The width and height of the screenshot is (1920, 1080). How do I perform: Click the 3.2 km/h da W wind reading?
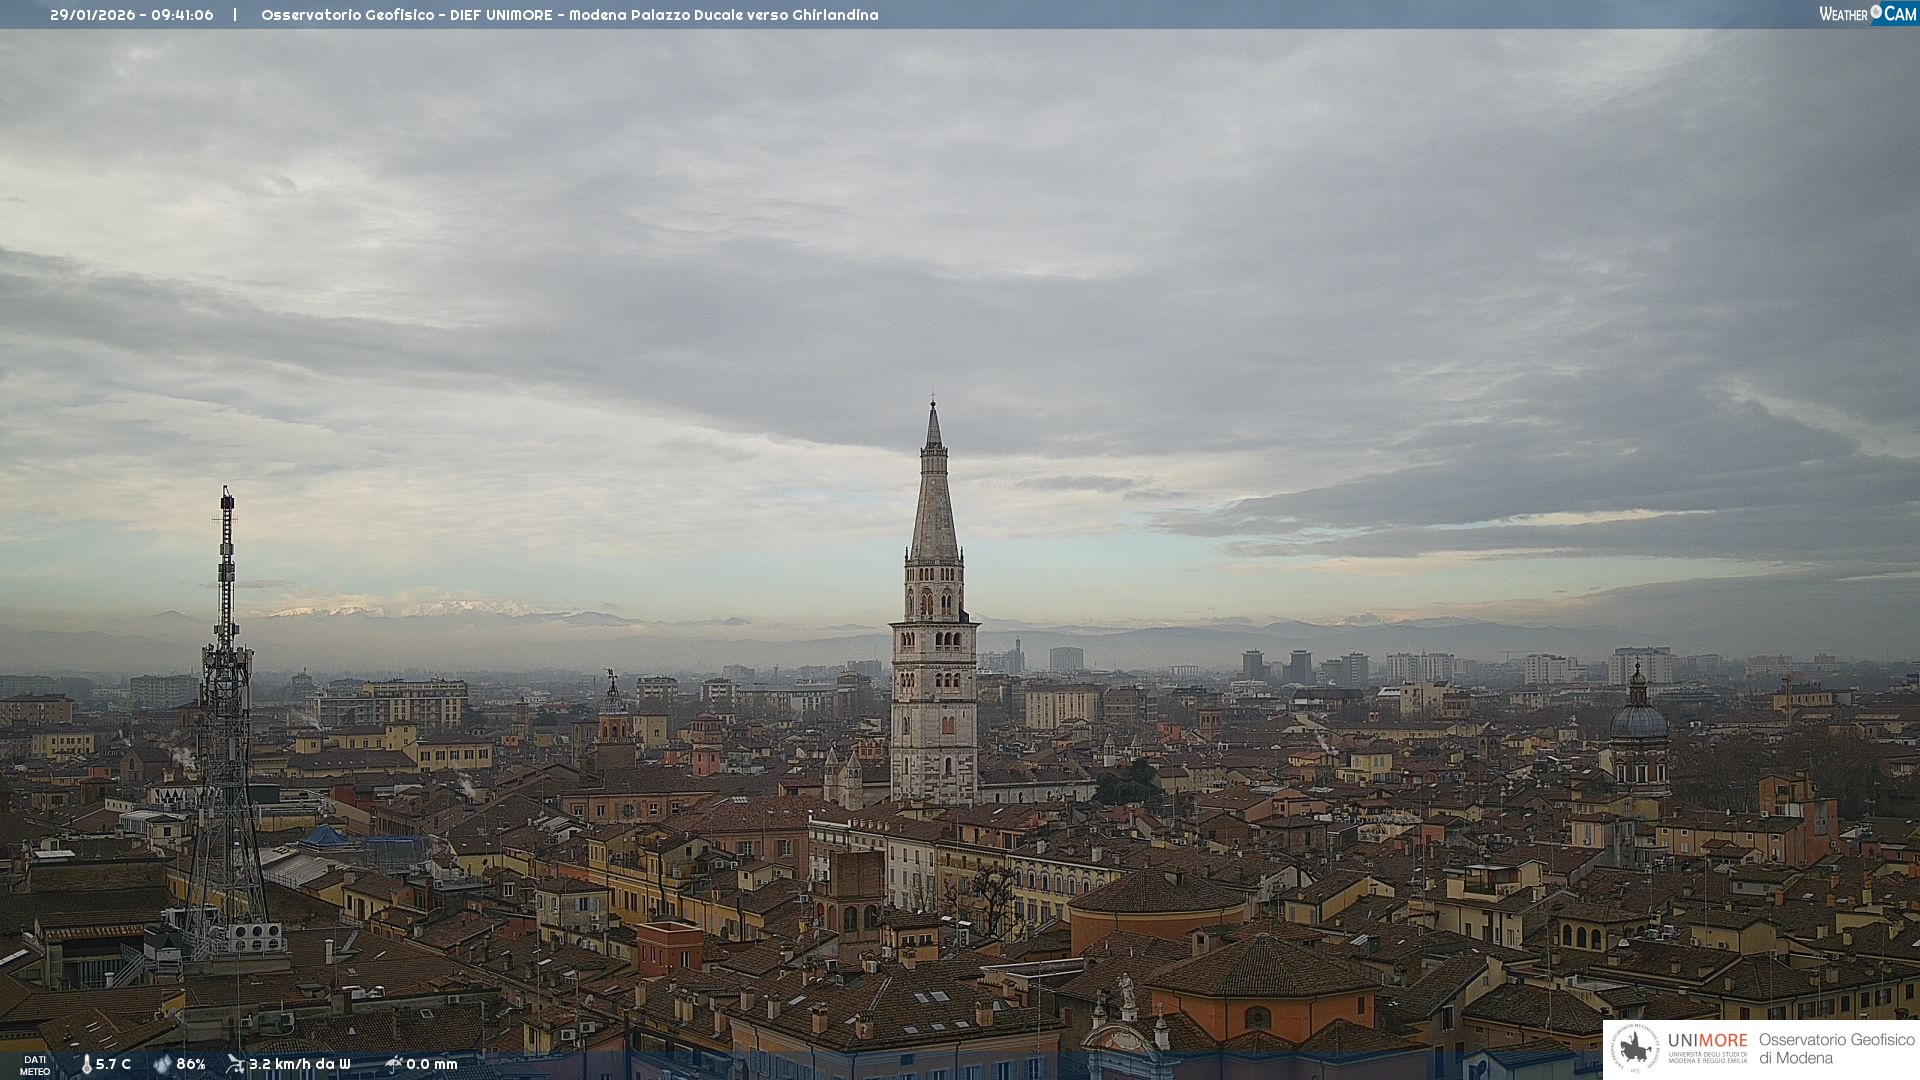pyautogui.click(x=300, y=1064)
